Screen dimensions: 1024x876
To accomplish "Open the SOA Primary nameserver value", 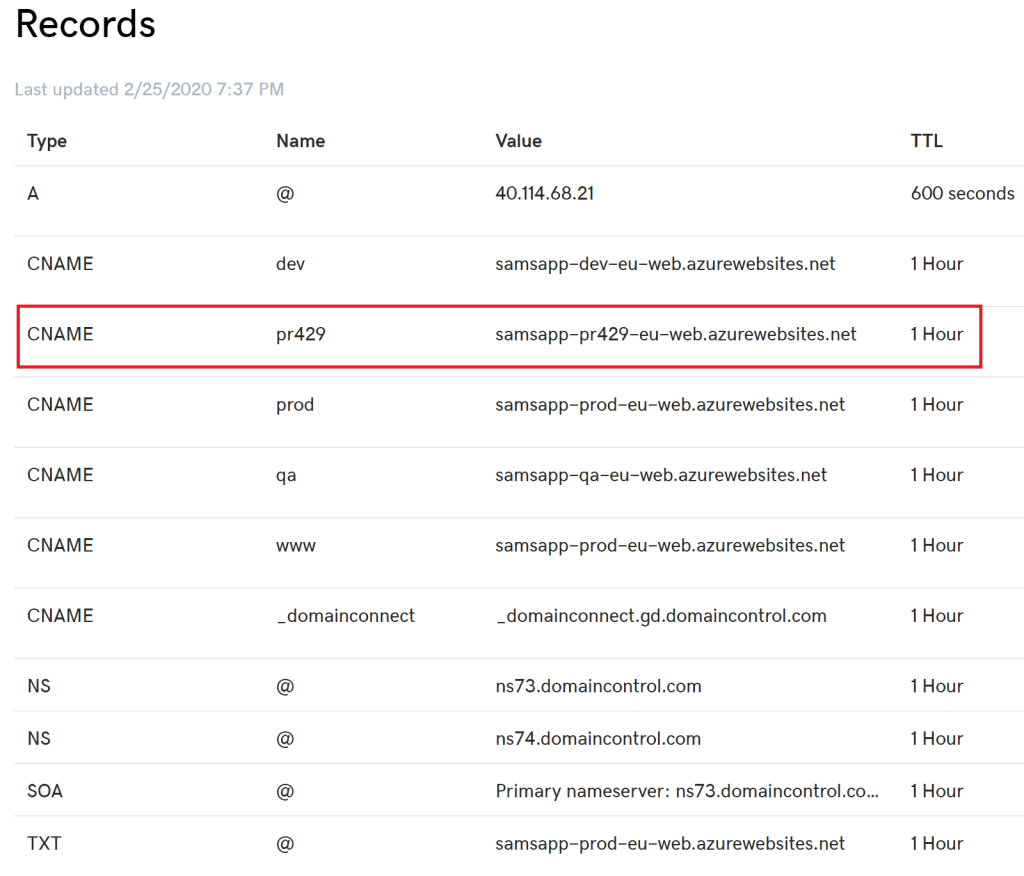I will click(687, 791).
